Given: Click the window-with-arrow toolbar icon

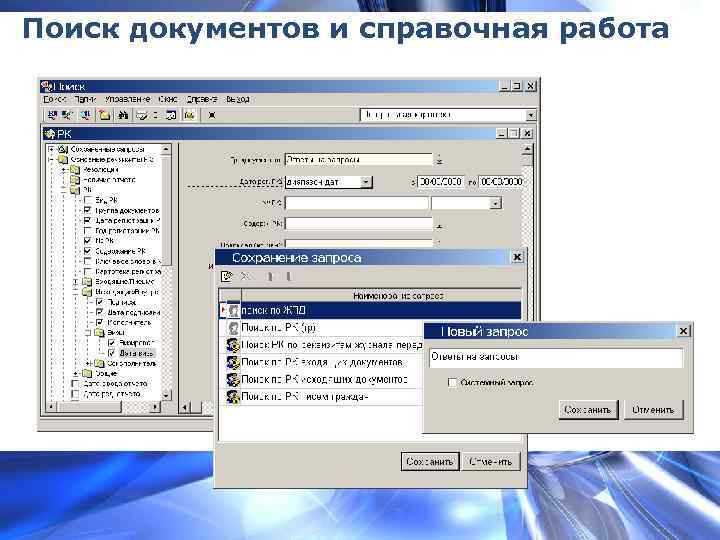Looking at the screenshot, I should tap(171, 115).
